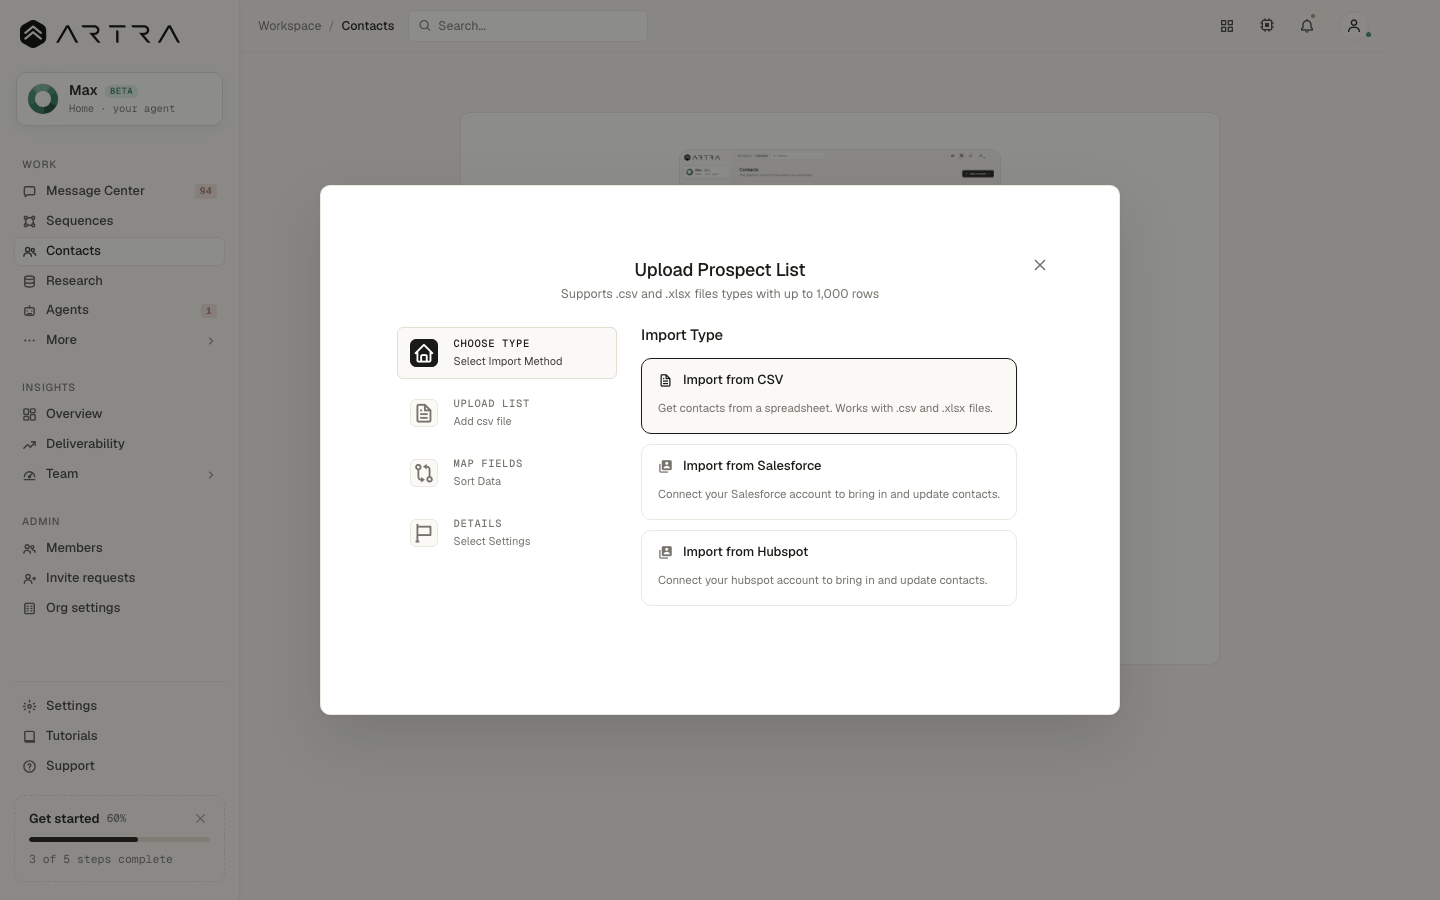Expand the More menu chevron
Image resolution: width=1440 pixels, height=900 pixels.
[210, 341]
